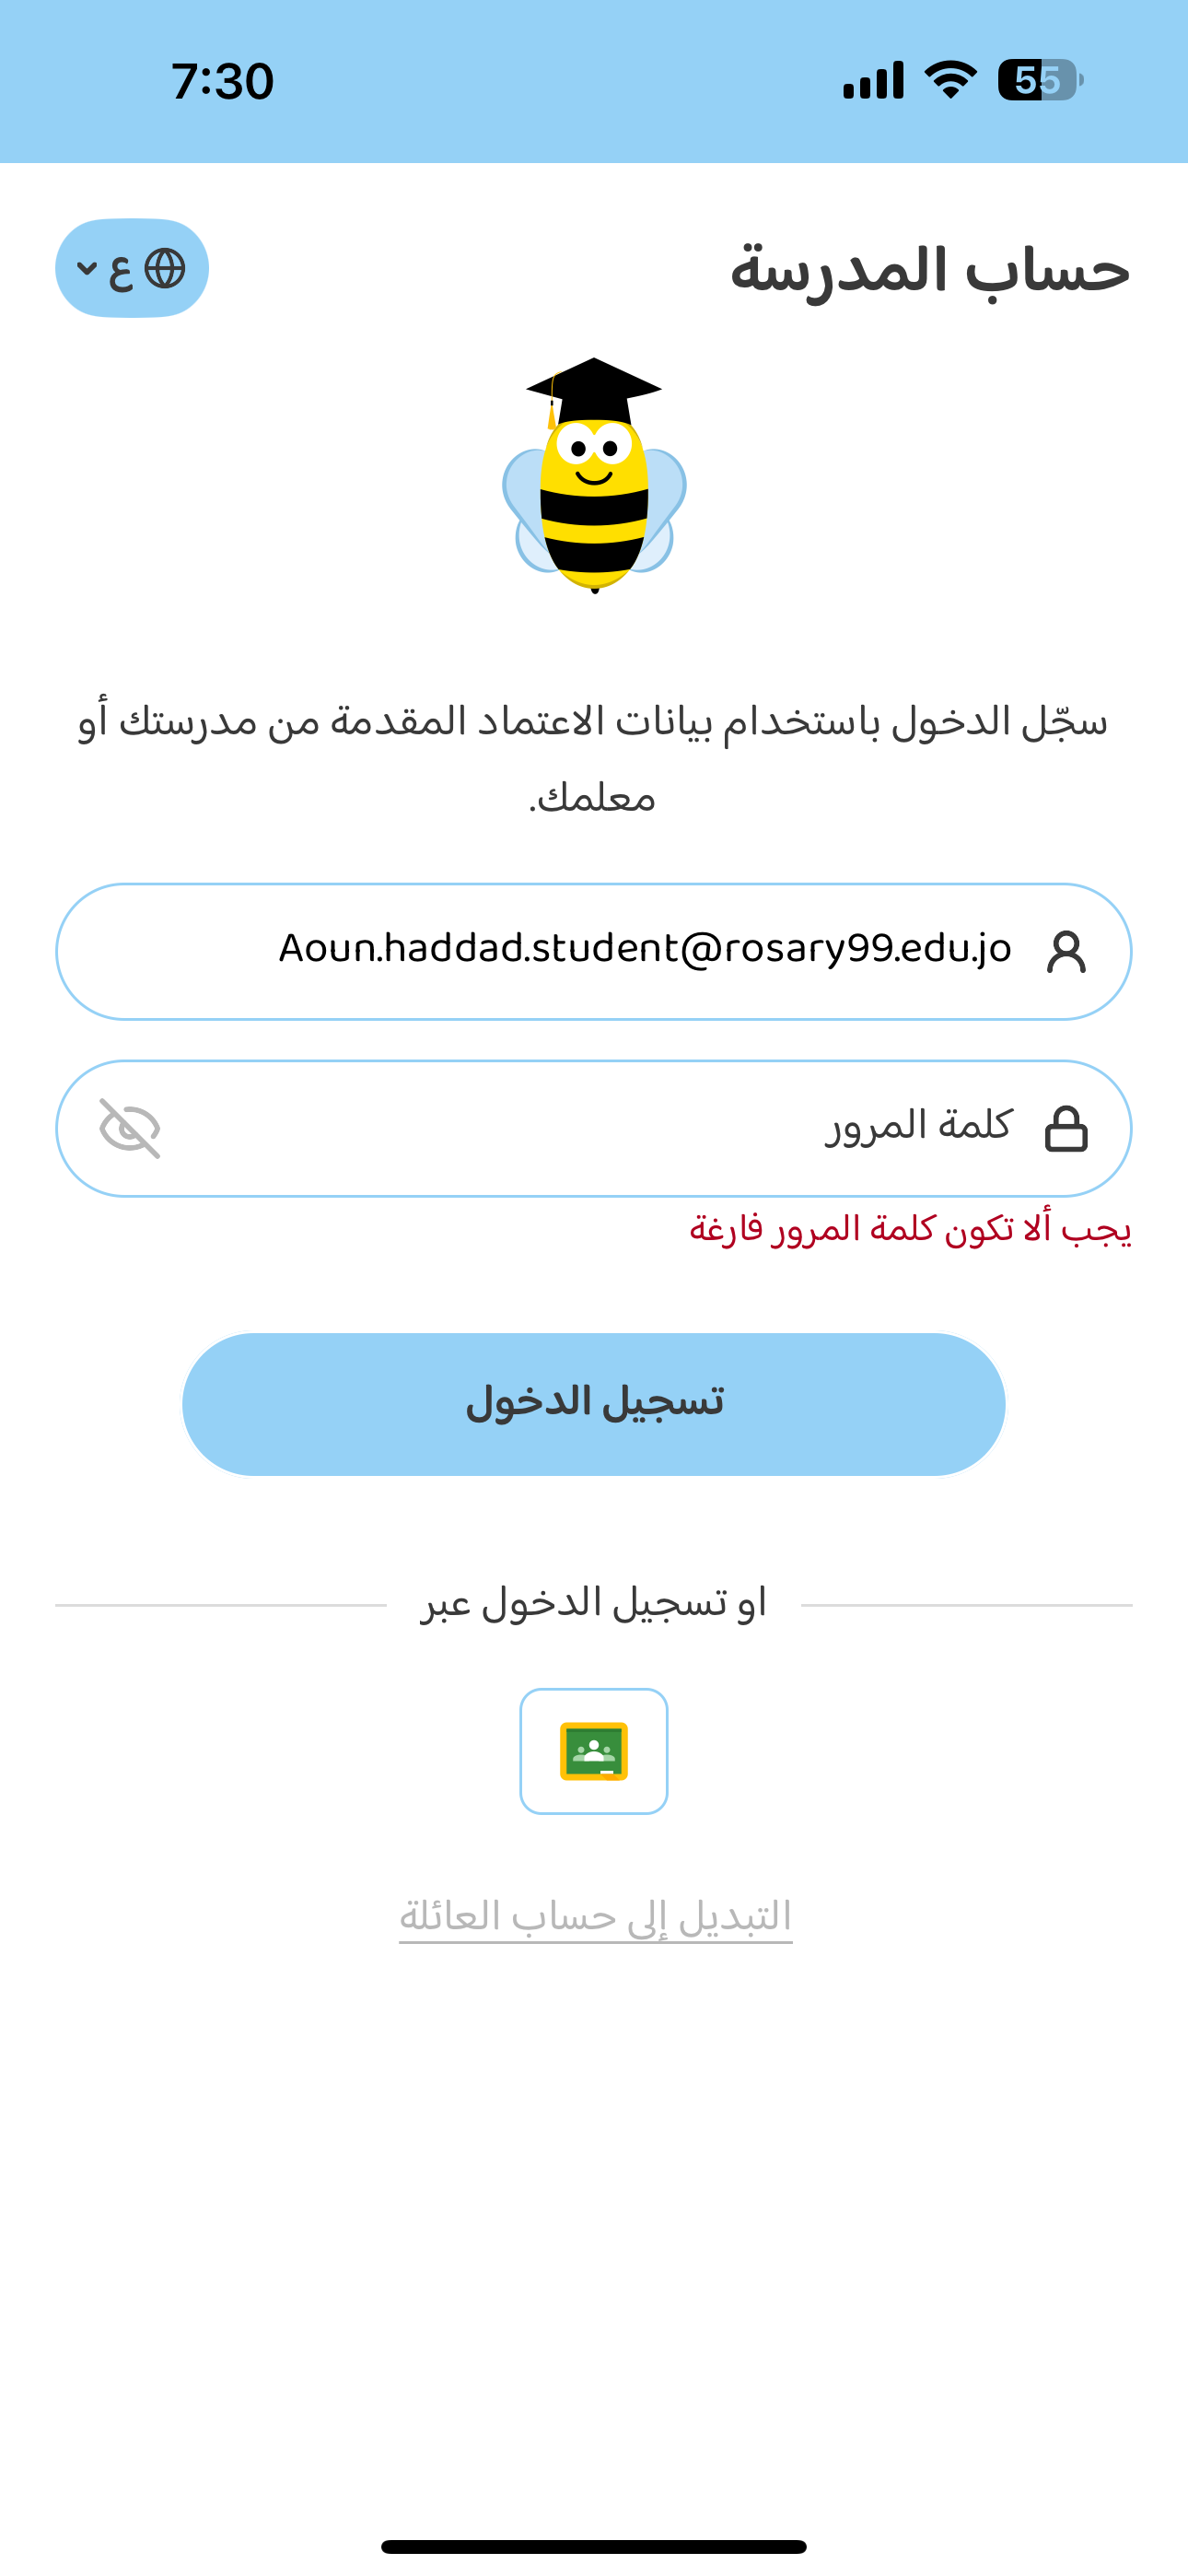
Task: Sign in with the Google Classroom icon
Action: pos(594,1751)
